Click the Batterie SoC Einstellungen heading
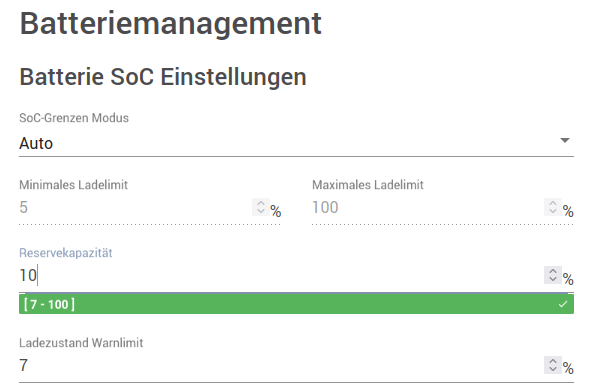The image size is (595, 383). point(163,77)
